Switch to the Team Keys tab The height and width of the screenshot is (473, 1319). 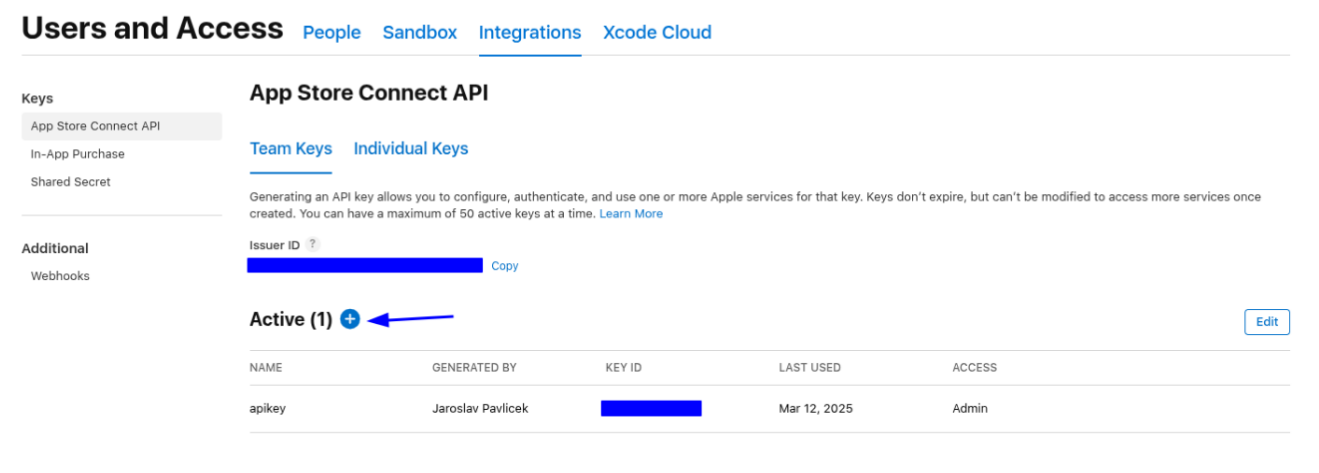[x=290, y=148]
